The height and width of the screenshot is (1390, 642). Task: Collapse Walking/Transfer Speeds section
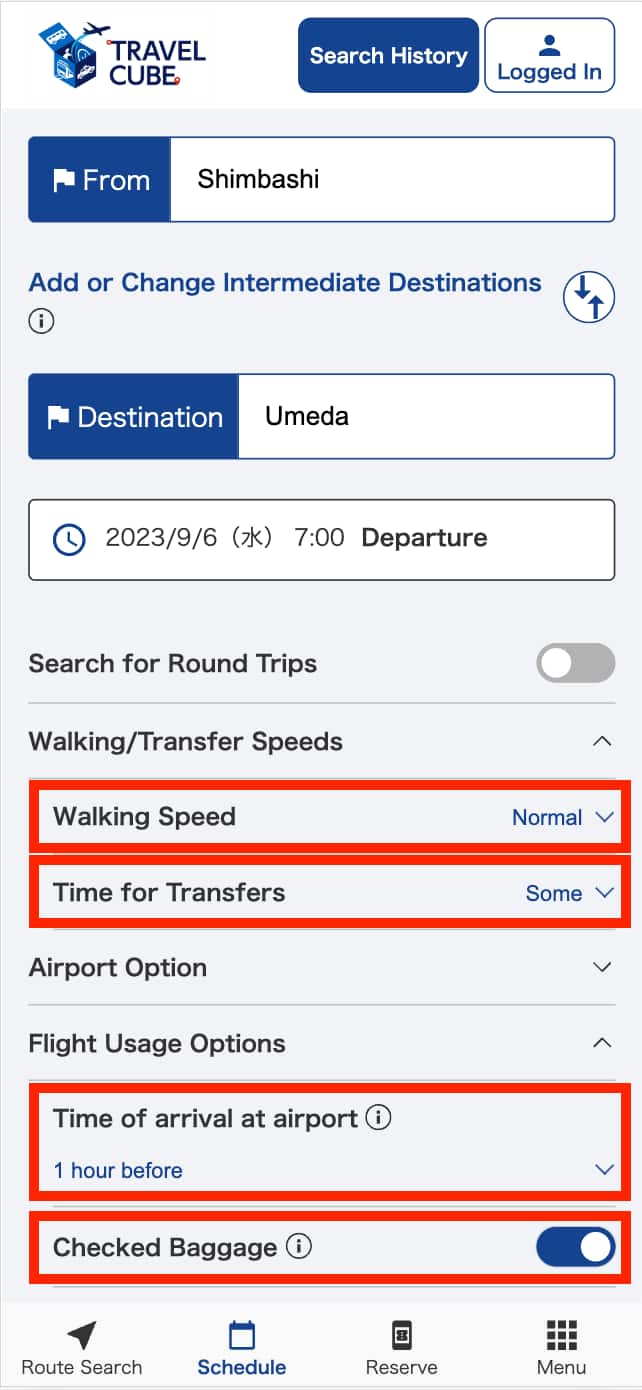click(x=601, y=742)
